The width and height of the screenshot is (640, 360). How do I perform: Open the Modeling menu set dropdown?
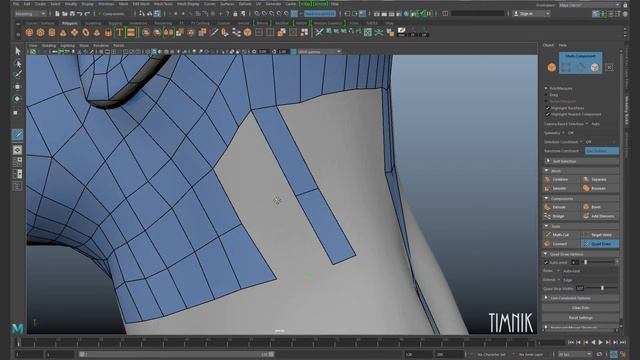click(x=31, y=14)
